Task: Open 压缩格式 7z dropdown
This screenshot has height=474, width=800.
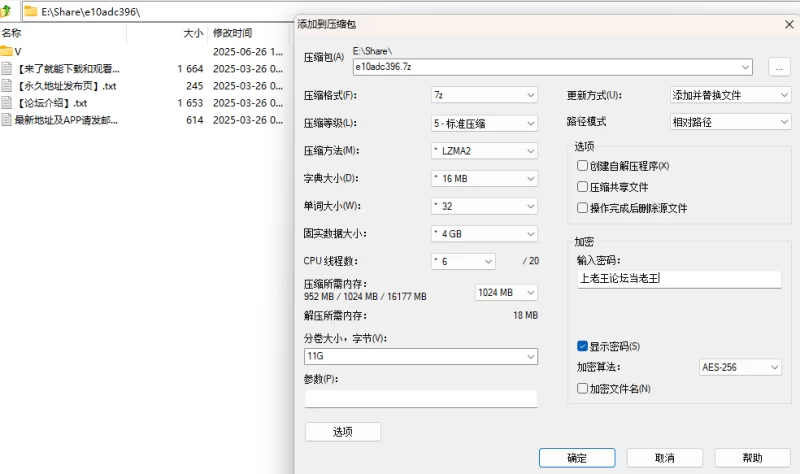Action: [484, 95]
